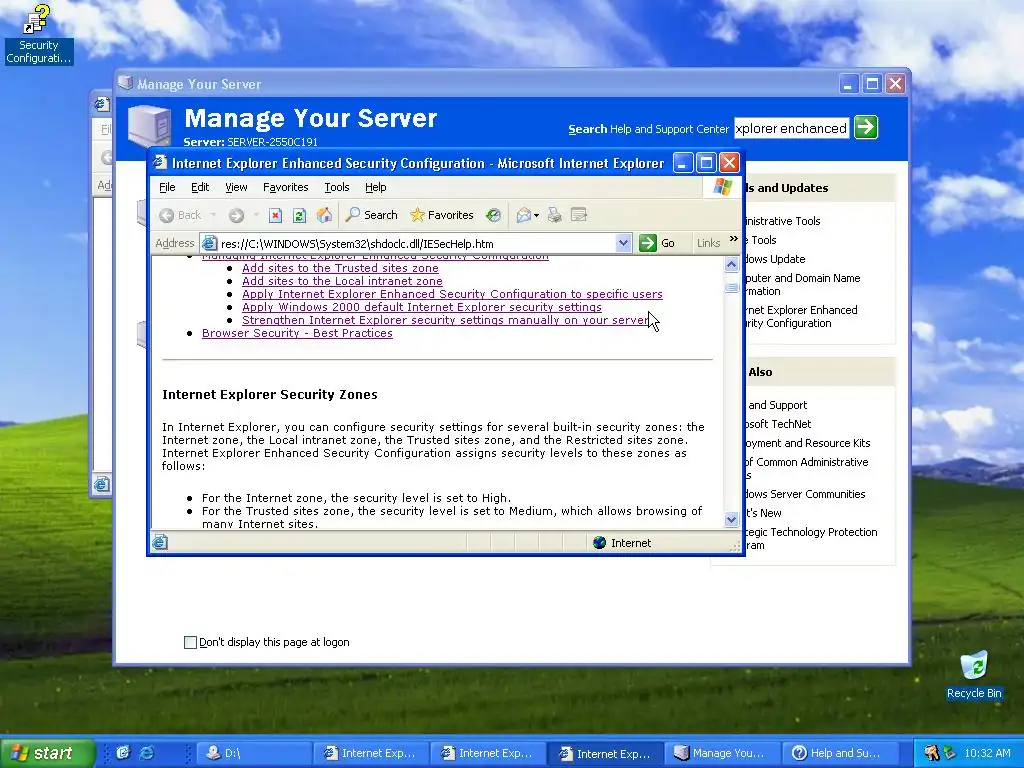This screenshot has height=768, width=1024.
Task: Open 'What's New' link in See Also
Action: pyautogui.click(x=763, y=513)
